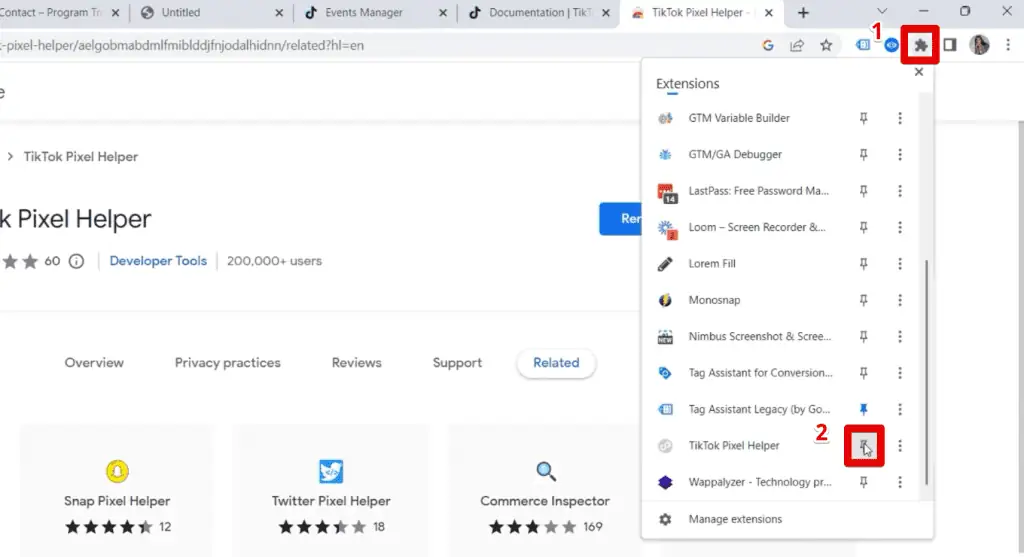The height and width of the screenshot is (557, 1024).
Task: Switch to the Overview tab
Action: click(94, 363)
